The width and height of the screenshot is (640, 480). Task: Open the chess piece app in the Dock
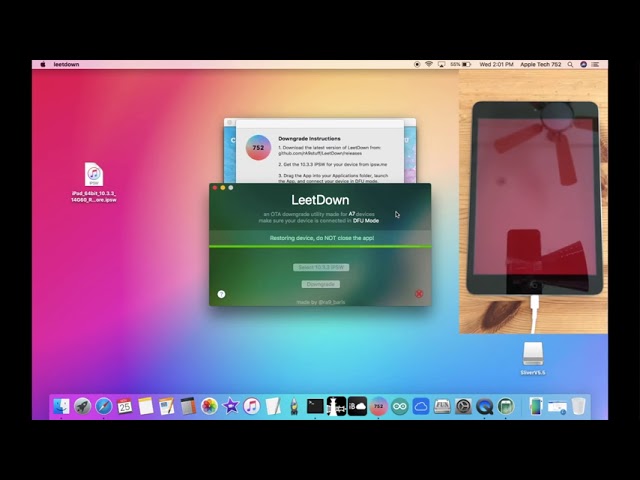(x=336, y=406)
